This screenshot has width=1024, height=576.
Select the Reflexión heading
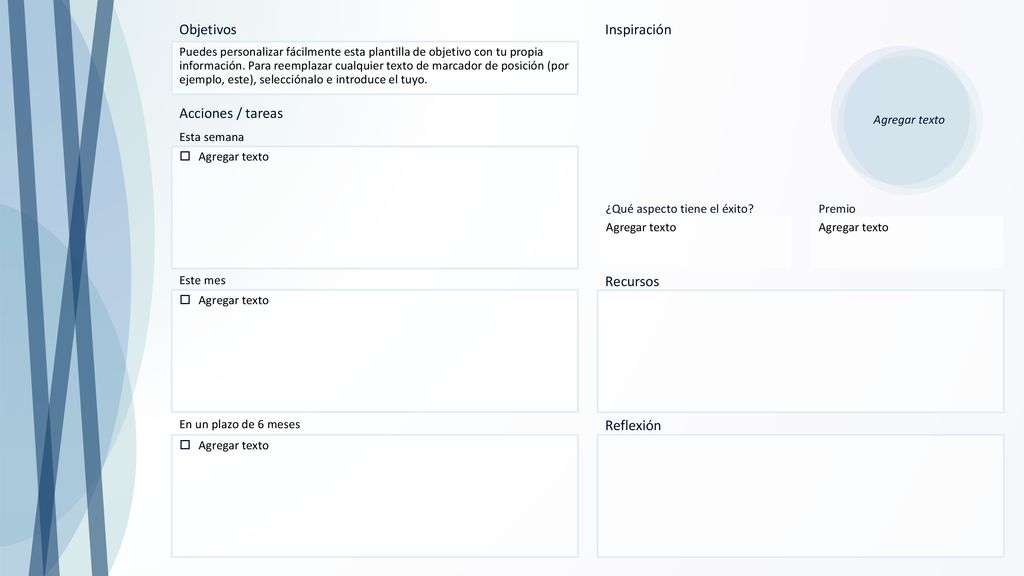click(x=633, y=426)
